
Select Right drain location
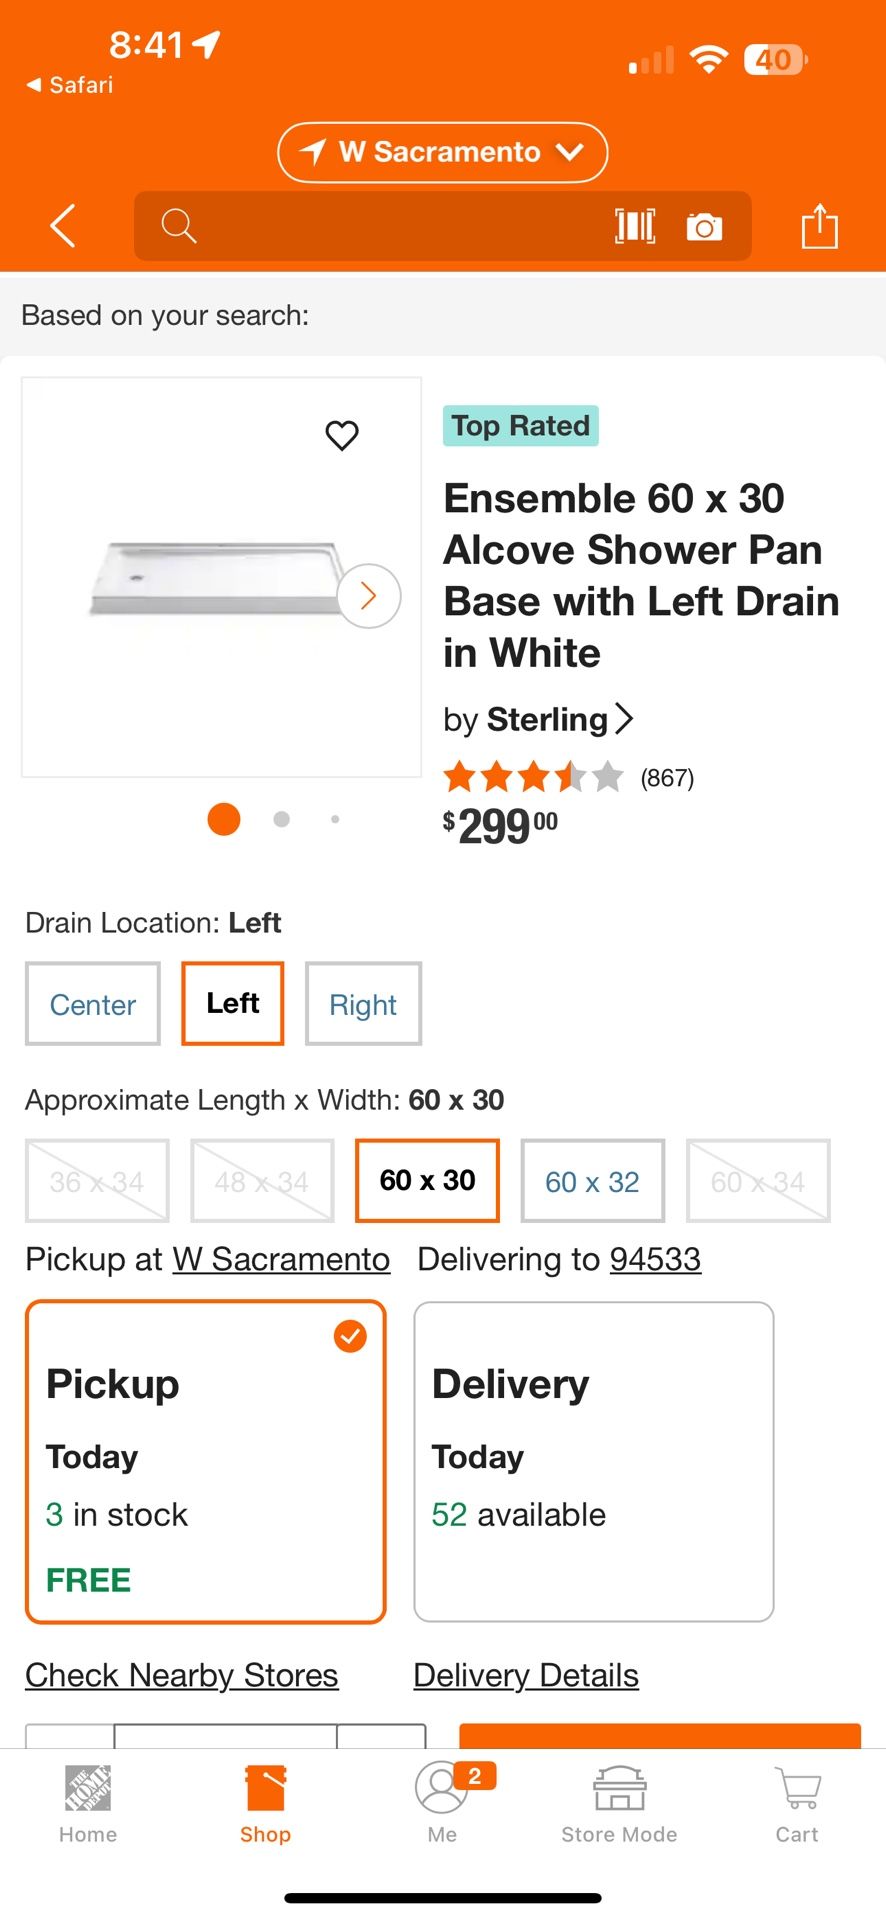tap(363, 1003)
